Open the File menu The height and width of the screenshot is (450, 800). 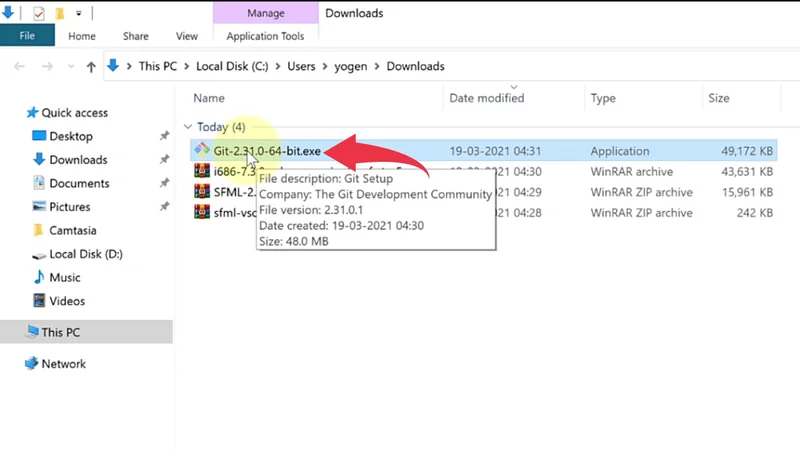pos(27,36)
